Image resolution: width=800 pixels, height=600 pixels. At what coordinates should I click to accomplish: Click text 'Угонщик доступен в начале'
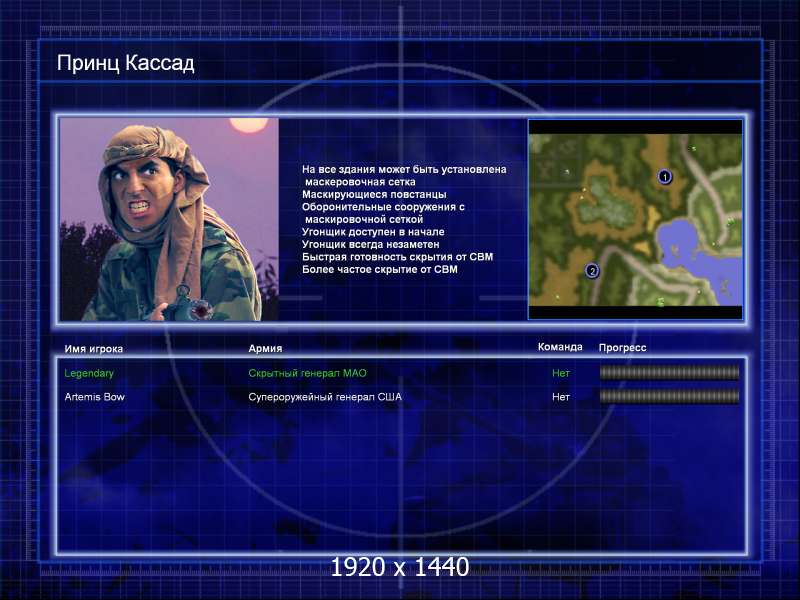tap(373, 232)
